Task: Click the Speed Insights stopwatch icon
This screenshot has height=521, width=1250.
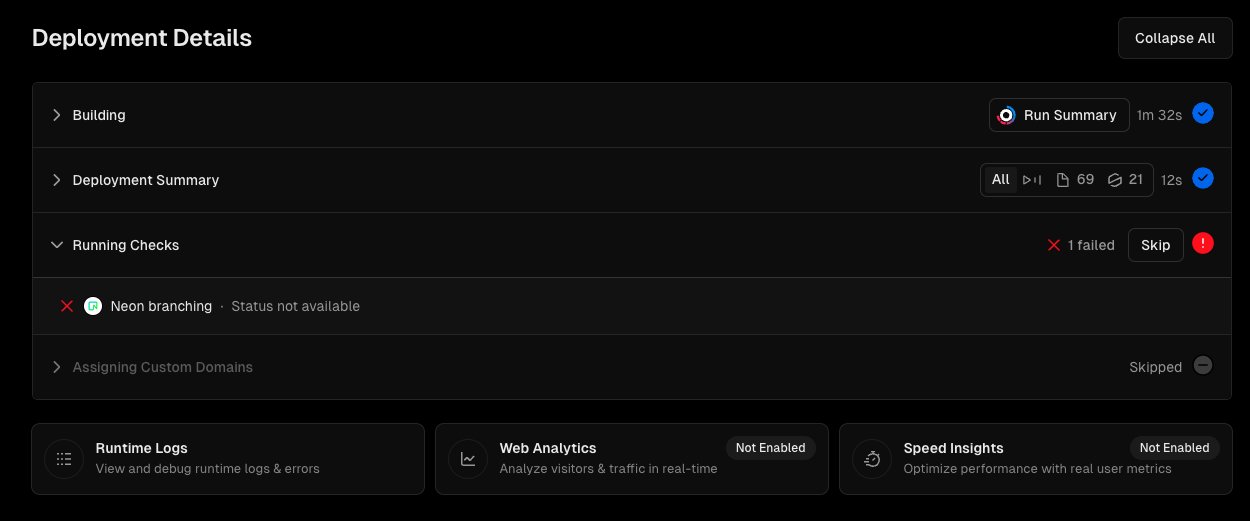Action: coord(872,459)
